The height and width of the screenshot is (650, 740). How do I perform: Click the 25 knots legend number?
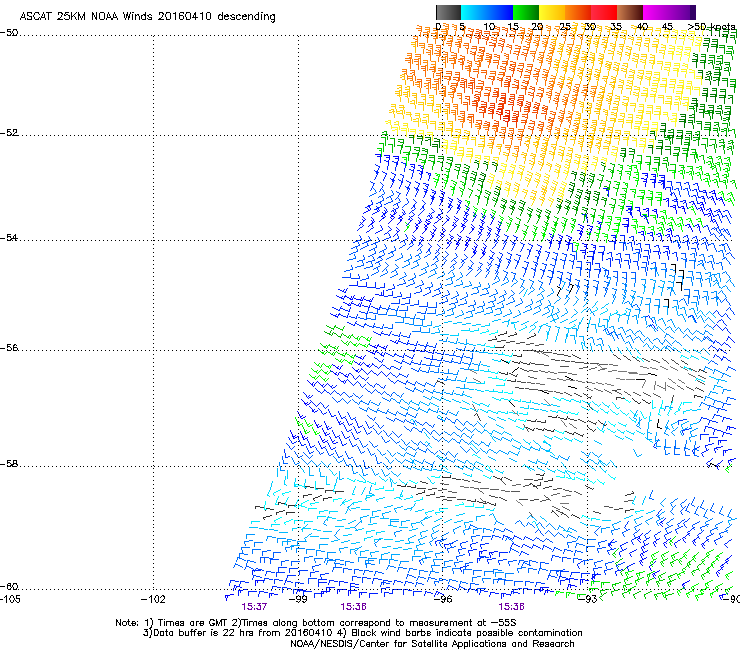pyautogui.click(x=564, y=26)
